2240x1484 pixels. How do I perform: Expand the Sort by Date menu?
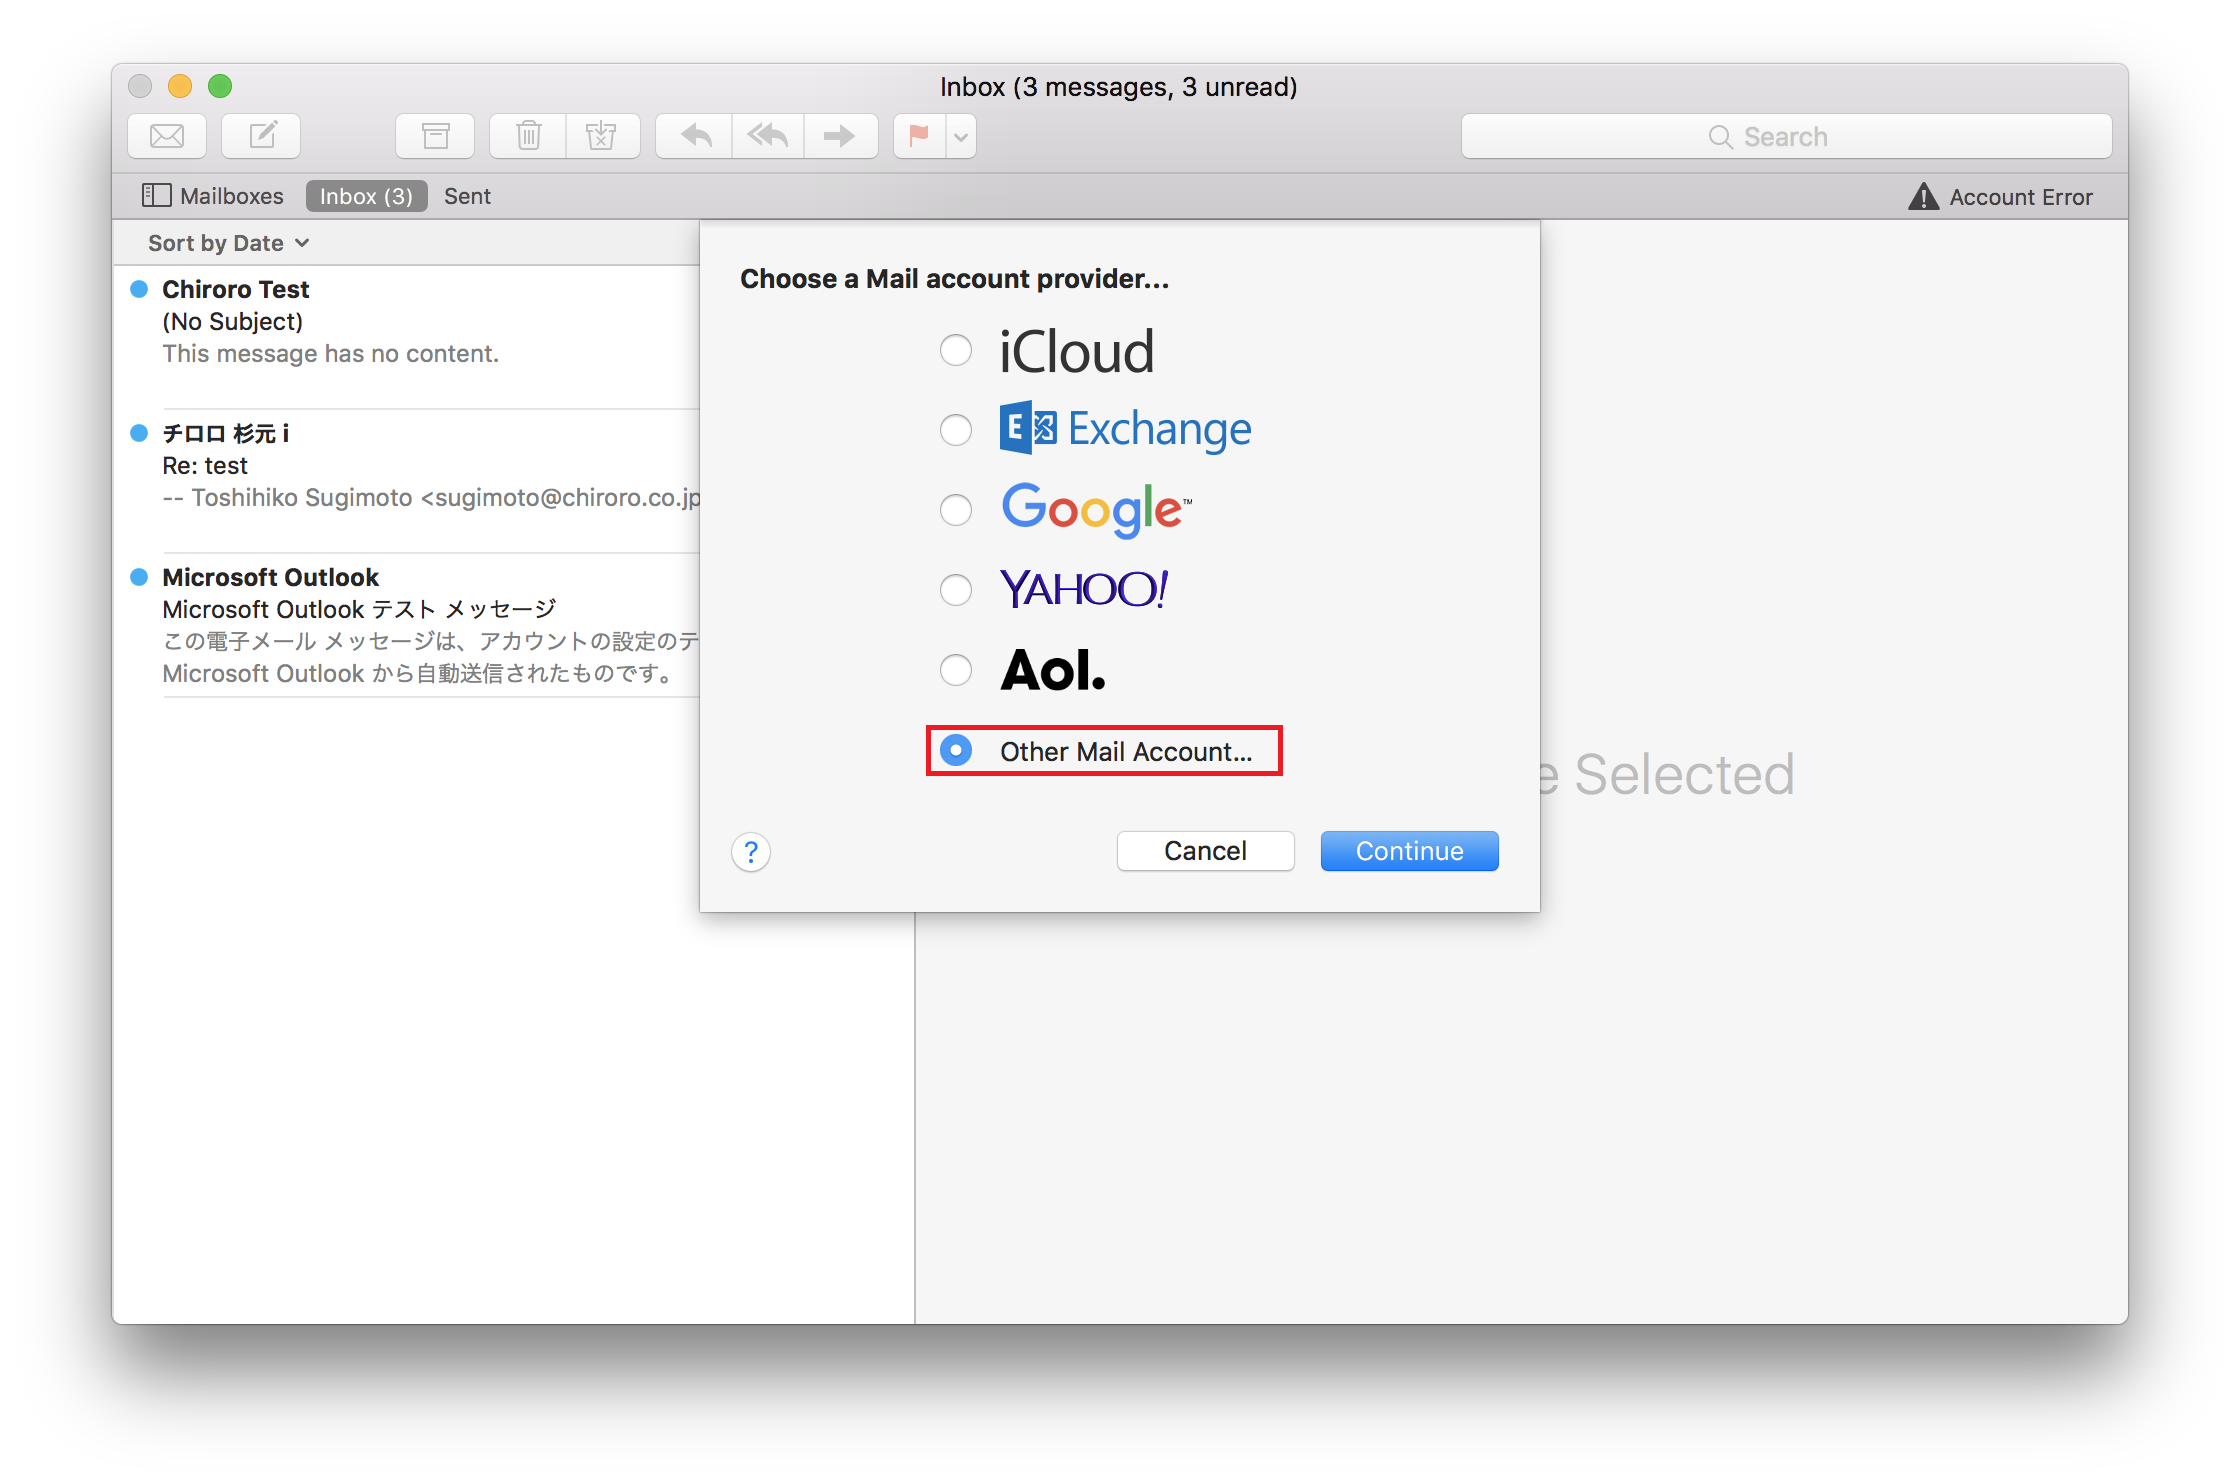click(x=229, y=243)
